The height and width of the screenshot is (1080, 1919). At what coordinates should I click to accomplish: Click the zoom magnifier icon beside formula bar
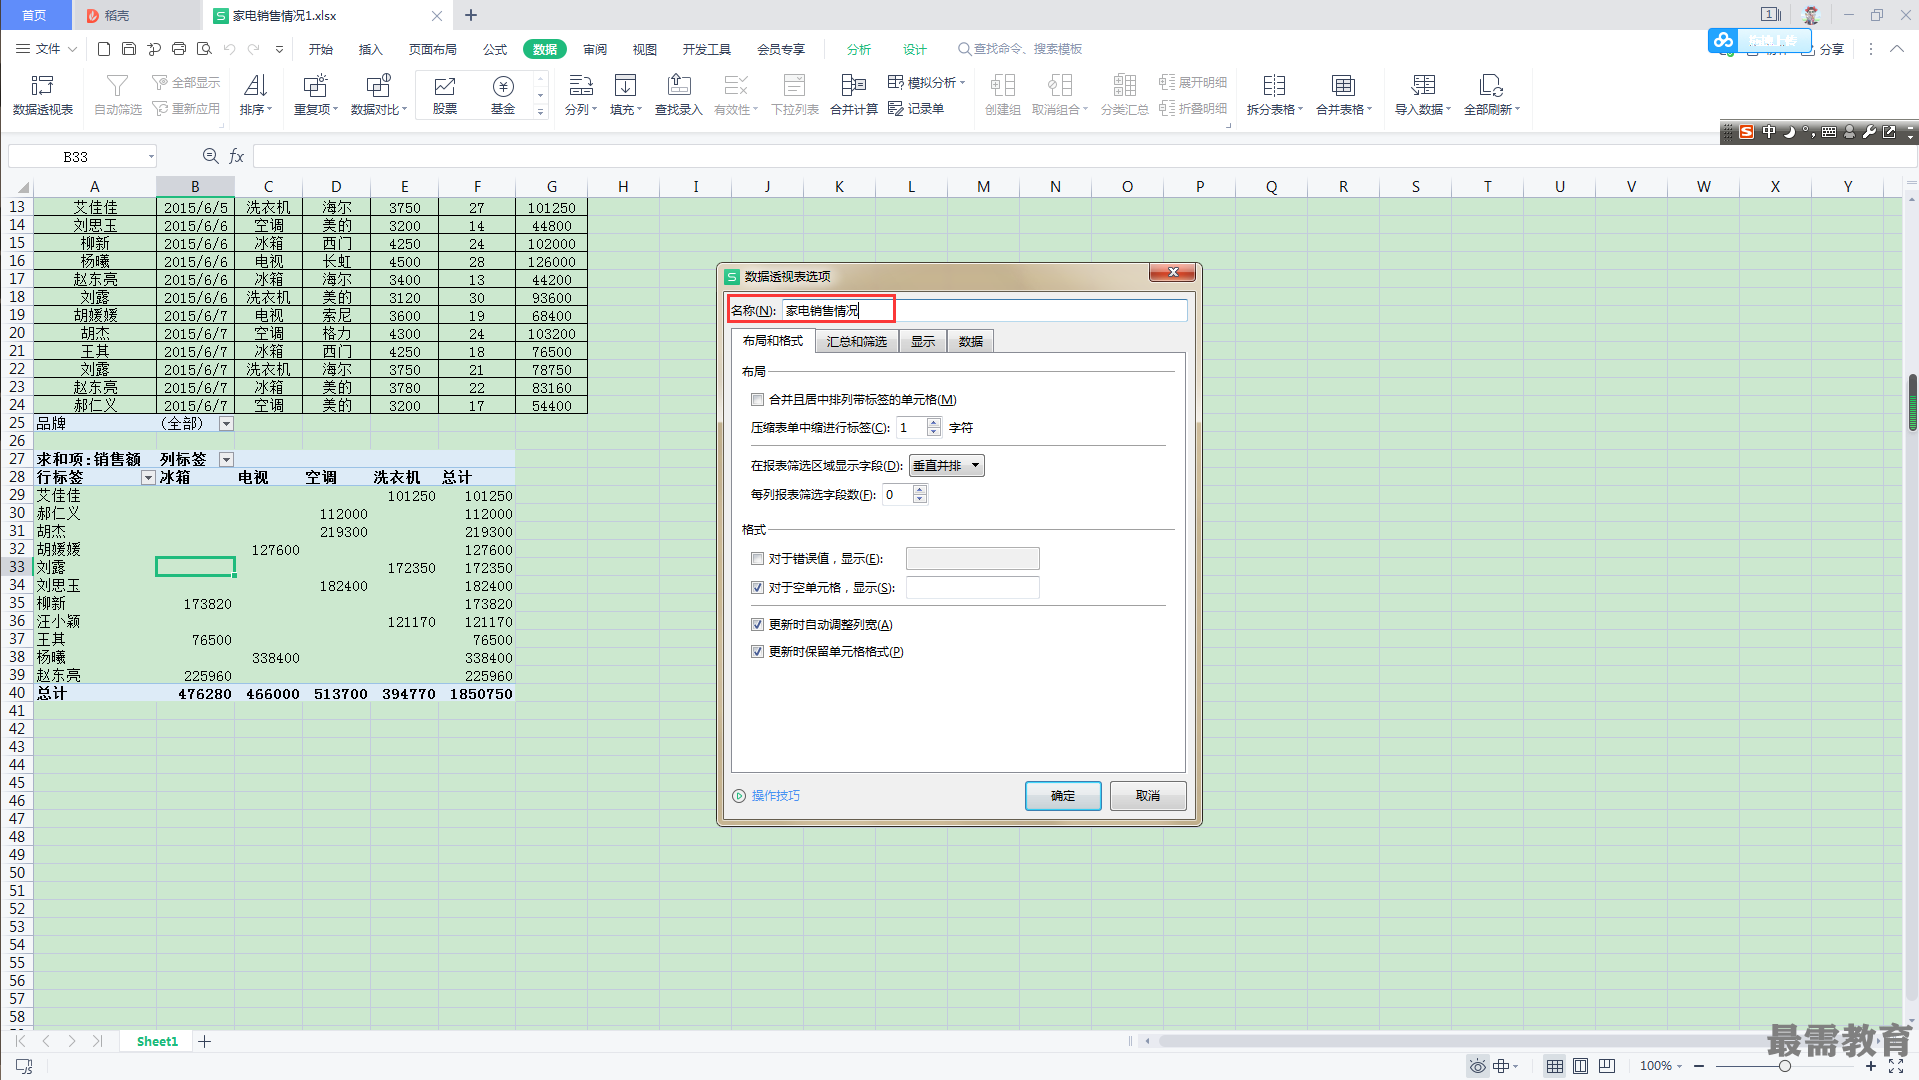(210, 156)
